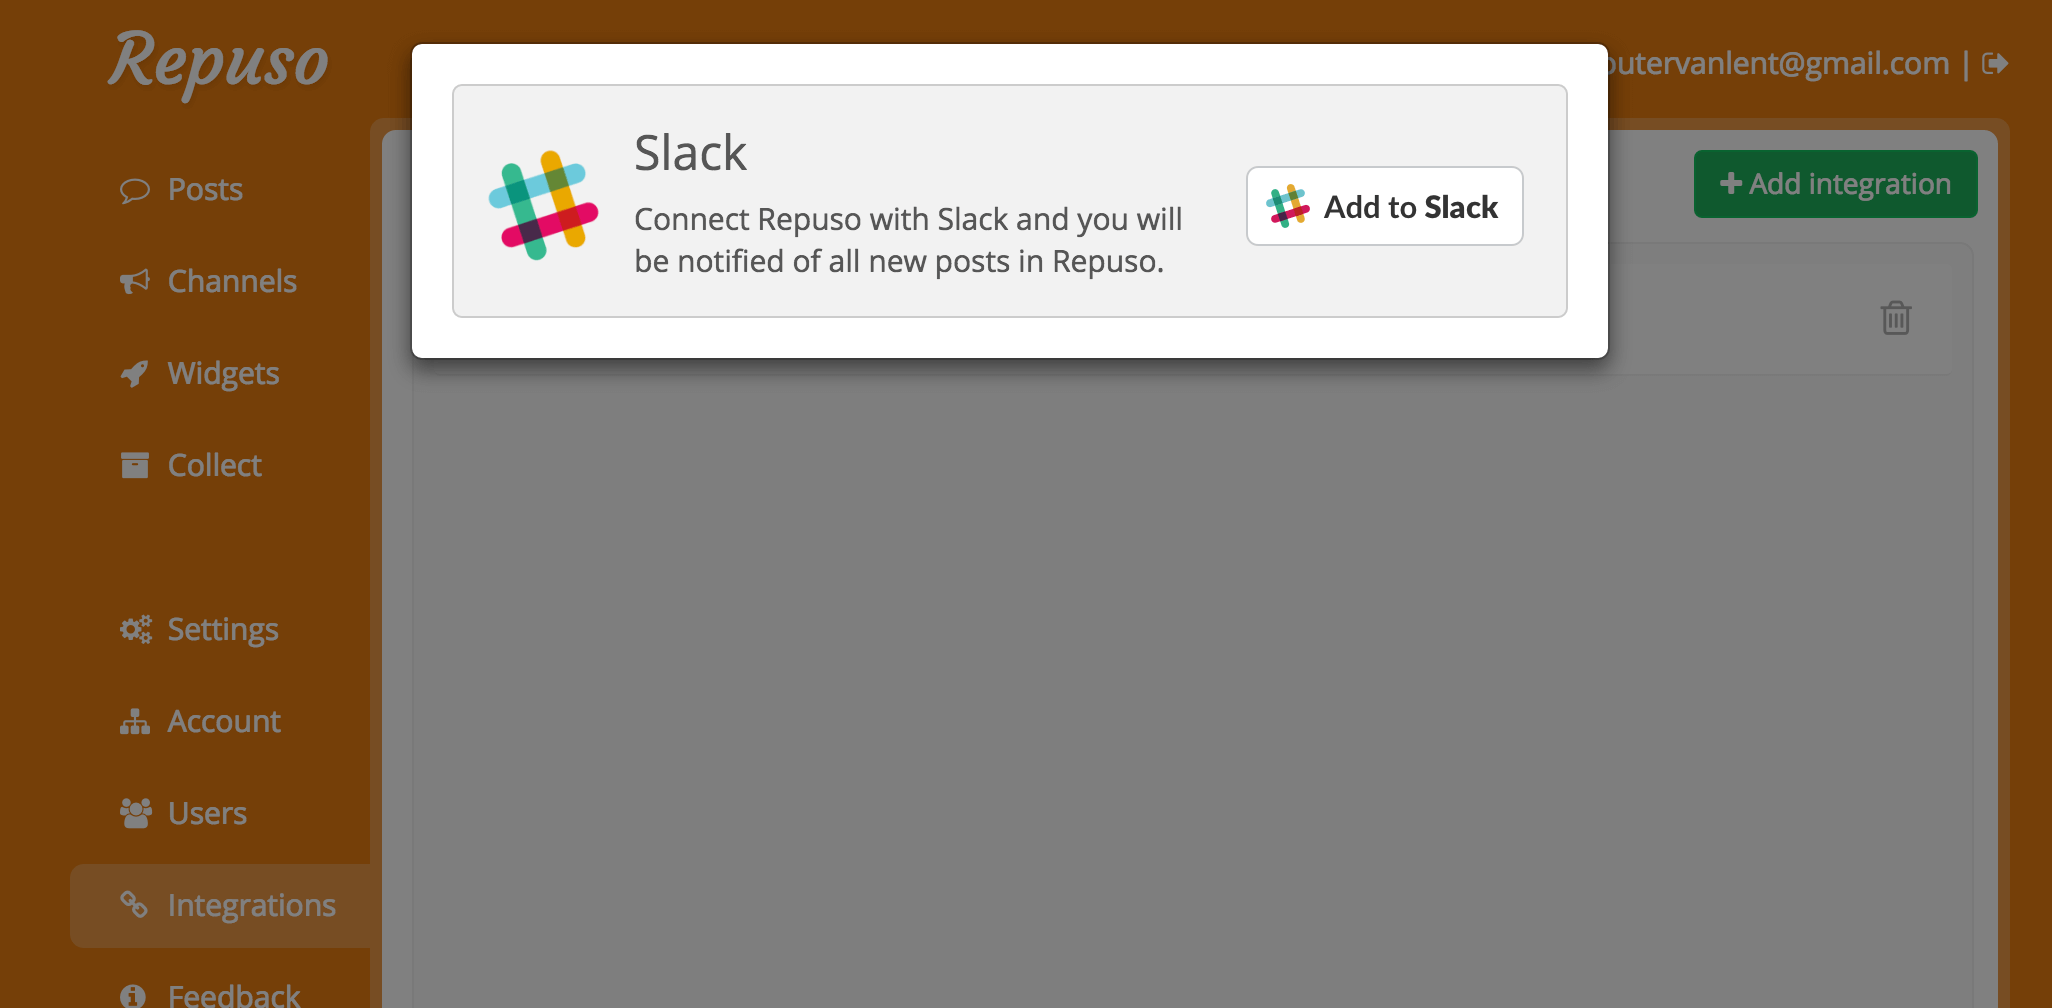Click the Settings gears icon
This screenshot has height=1008, width=2052.
click(135, 629)
